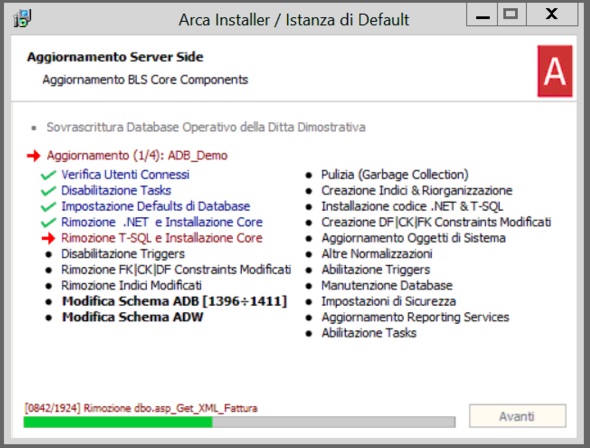The width and height of the screenshot is (590, 448).
Task: Click the window title 'Arca Installer / Istanza di Default'
Action: [294, 20]
